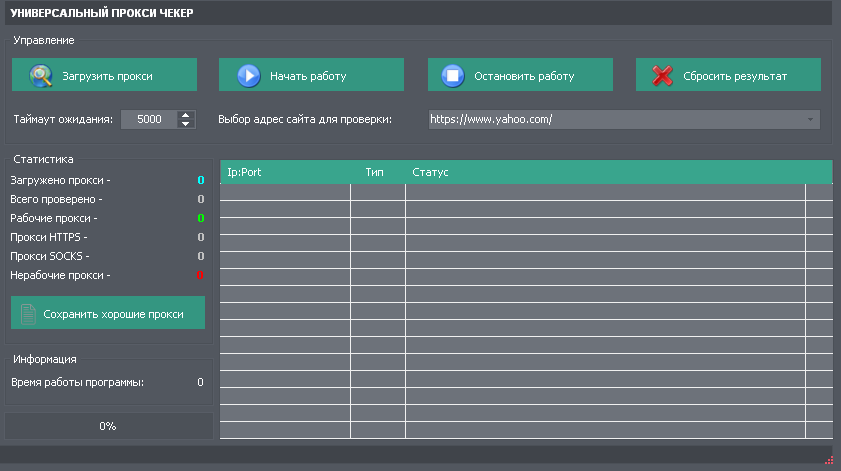Hit the red X icon on Сбросить результат
This screenshot has height=471, width=841.
[x=662, y=76]
